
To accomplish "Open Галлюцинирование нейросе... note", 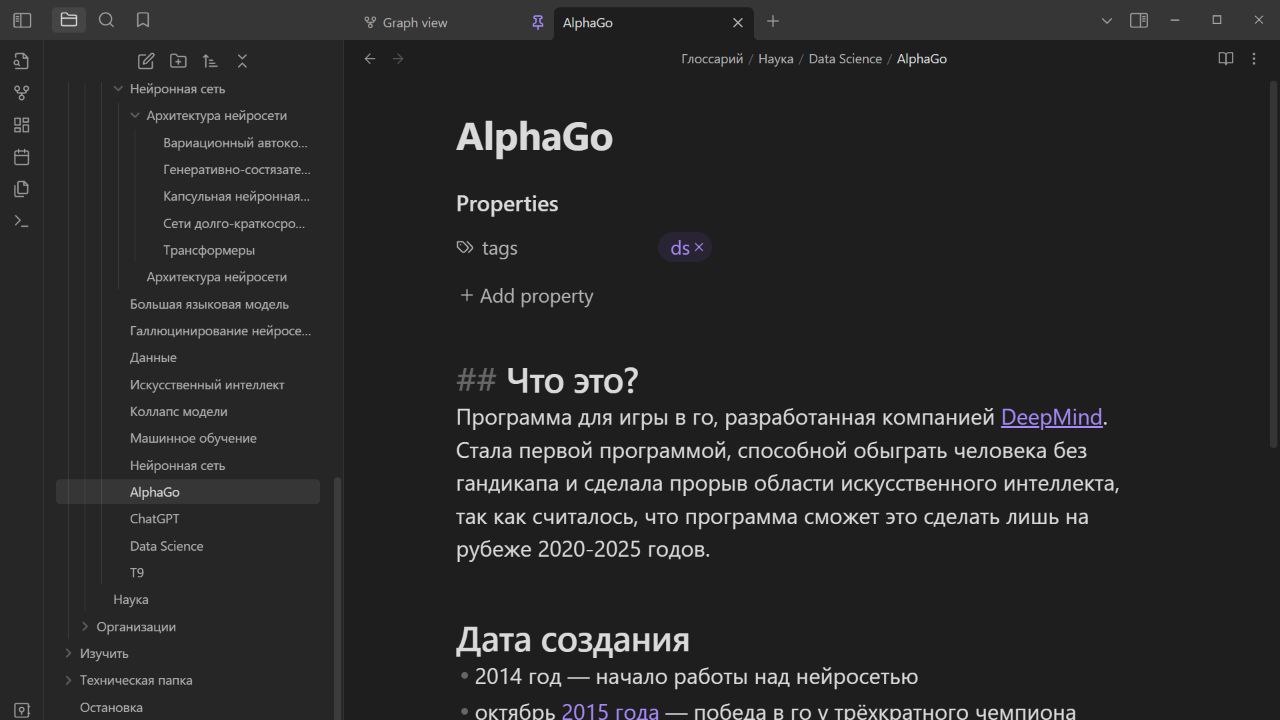I will coord(220,331).
